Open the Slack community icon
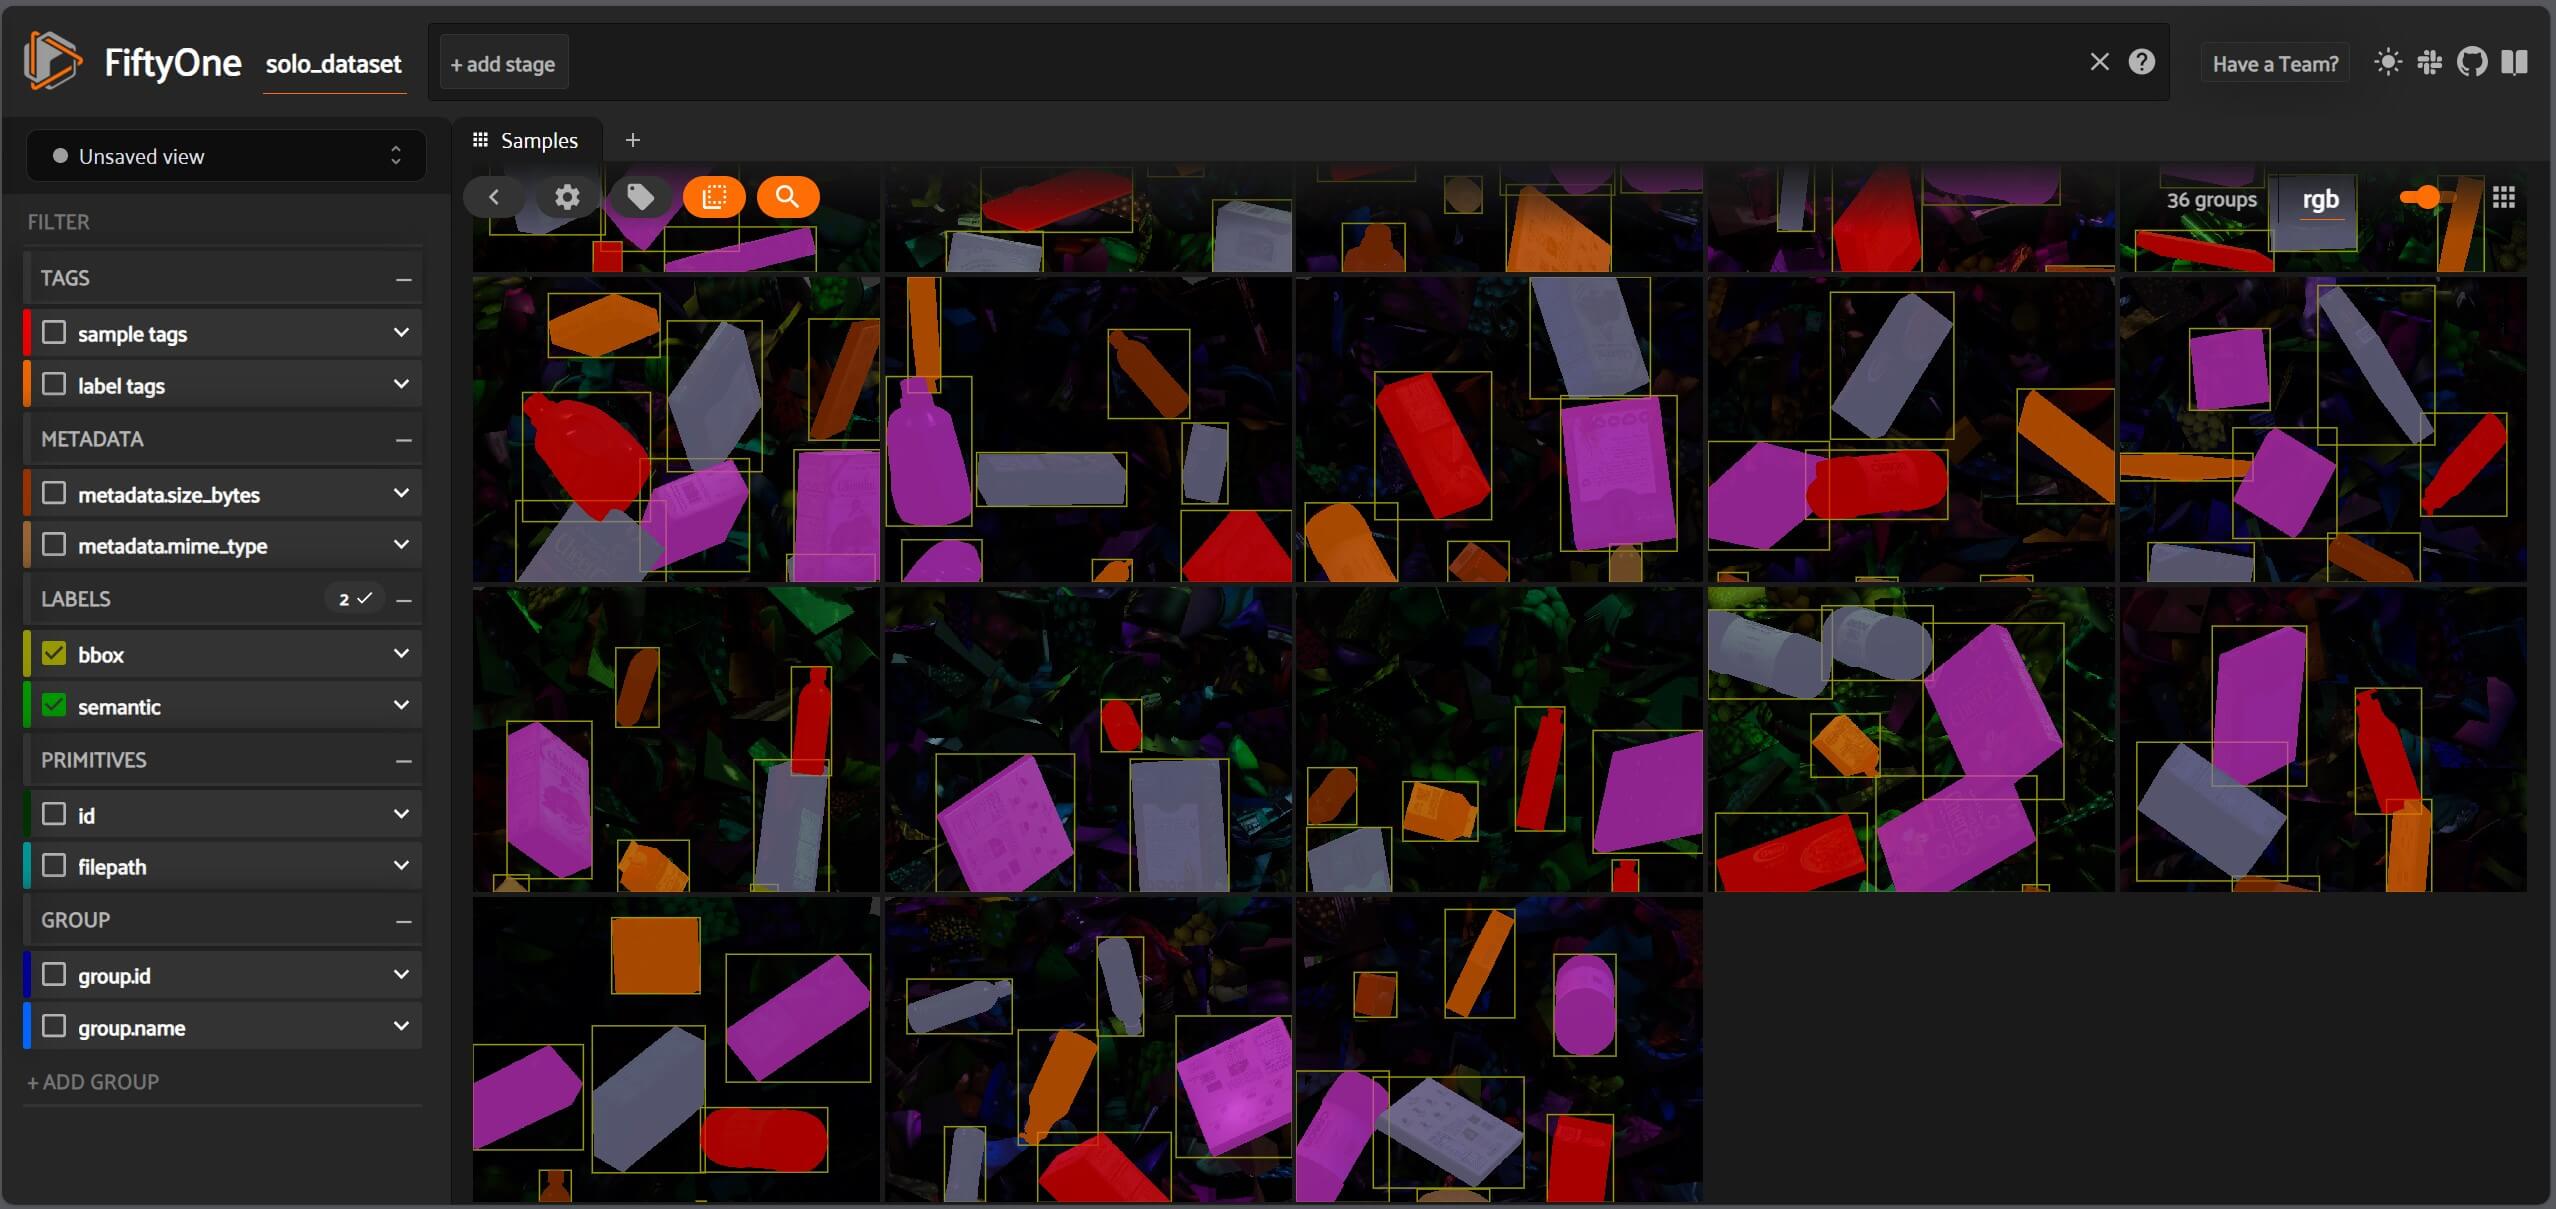Image resolution: width=2556 pixels, height=1209 pixels. (2430, 62)
